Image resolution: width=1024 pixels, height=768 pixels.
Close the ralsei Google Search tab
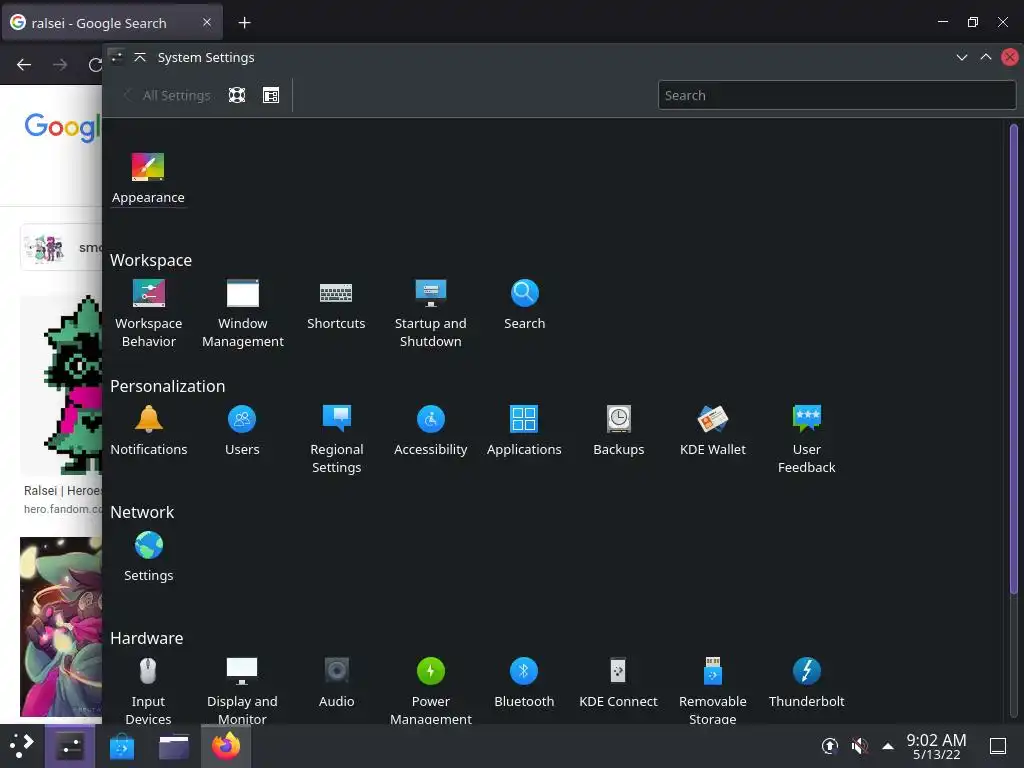206,22
